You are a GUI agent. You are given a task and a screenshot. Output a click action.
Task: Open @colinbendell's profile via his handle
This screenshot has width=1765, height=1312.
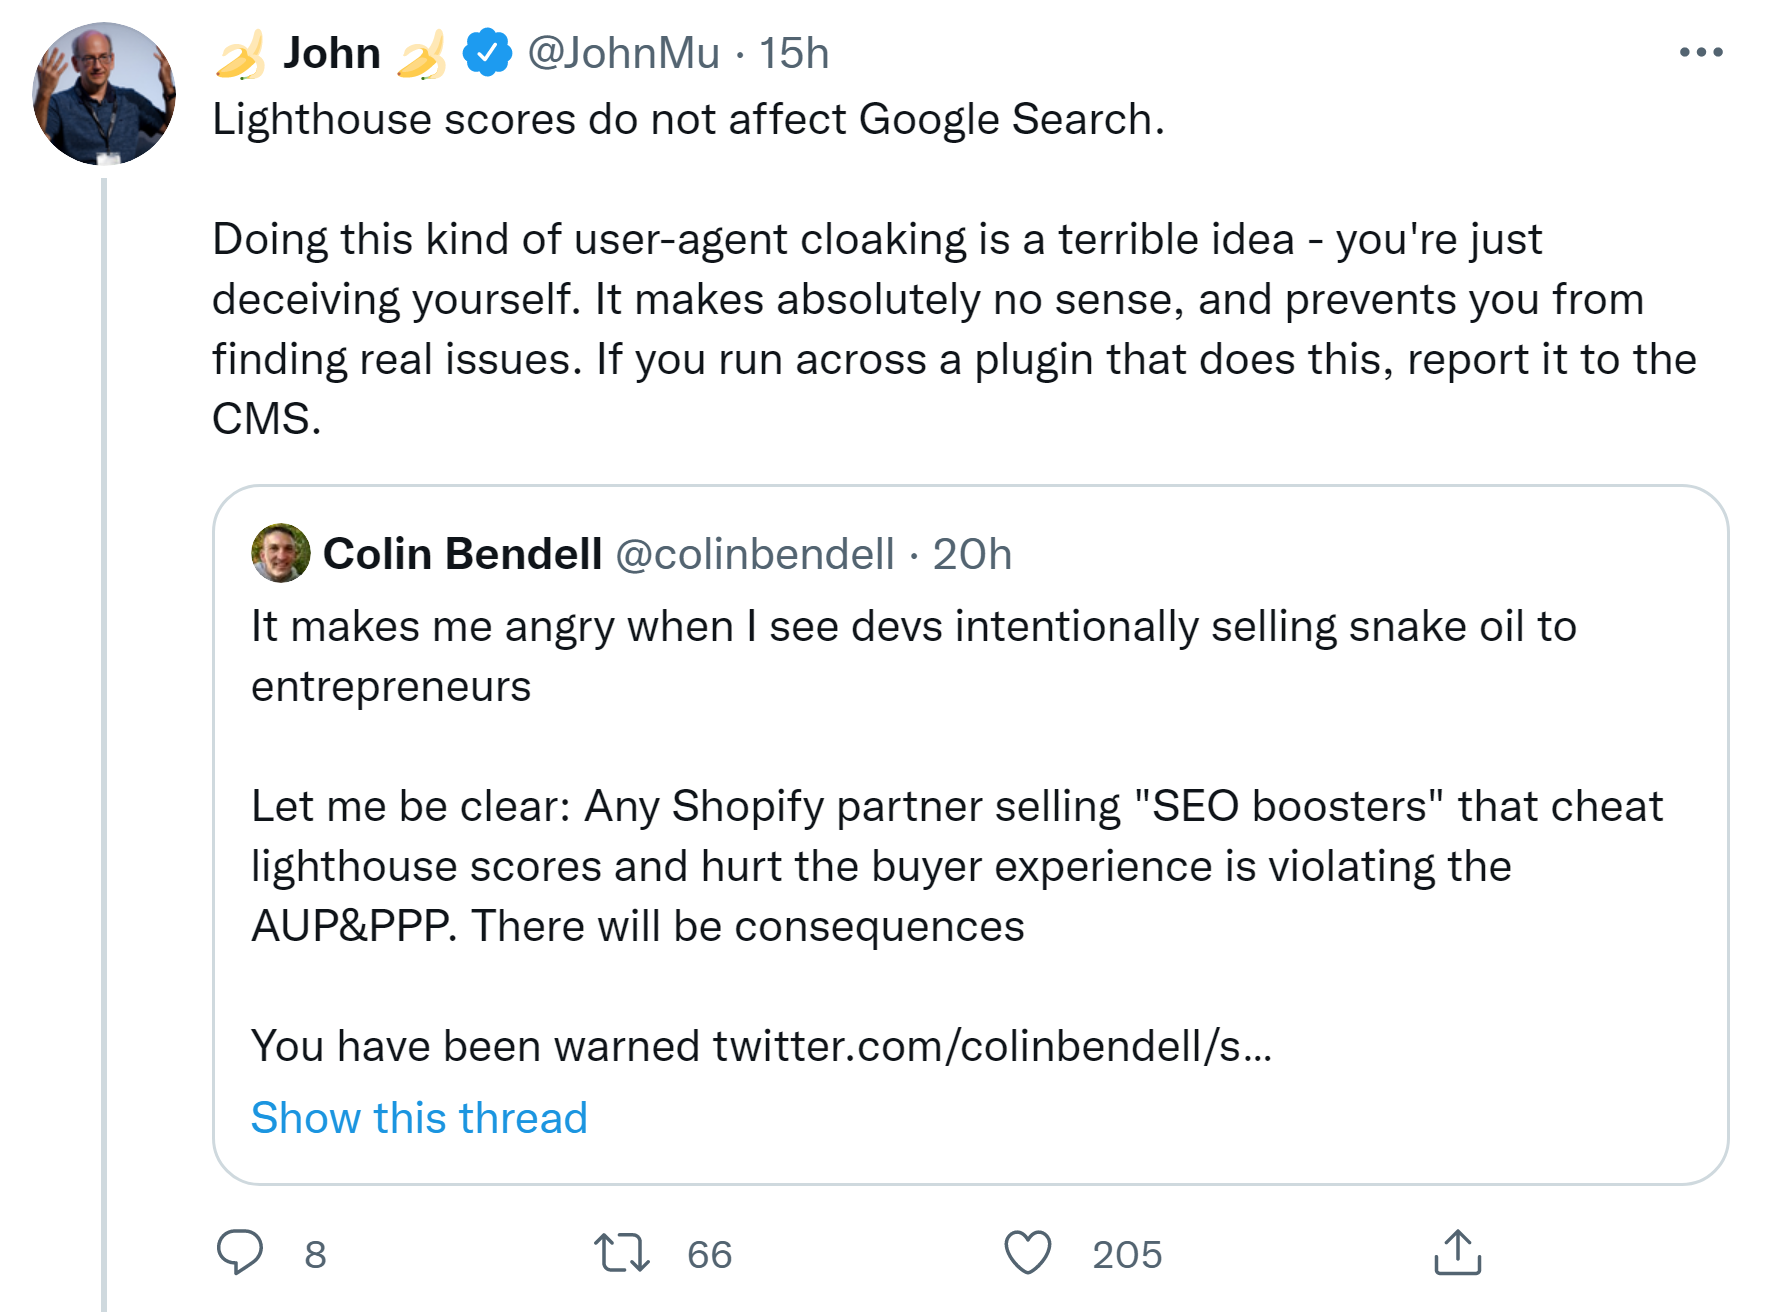pos(755,554)
